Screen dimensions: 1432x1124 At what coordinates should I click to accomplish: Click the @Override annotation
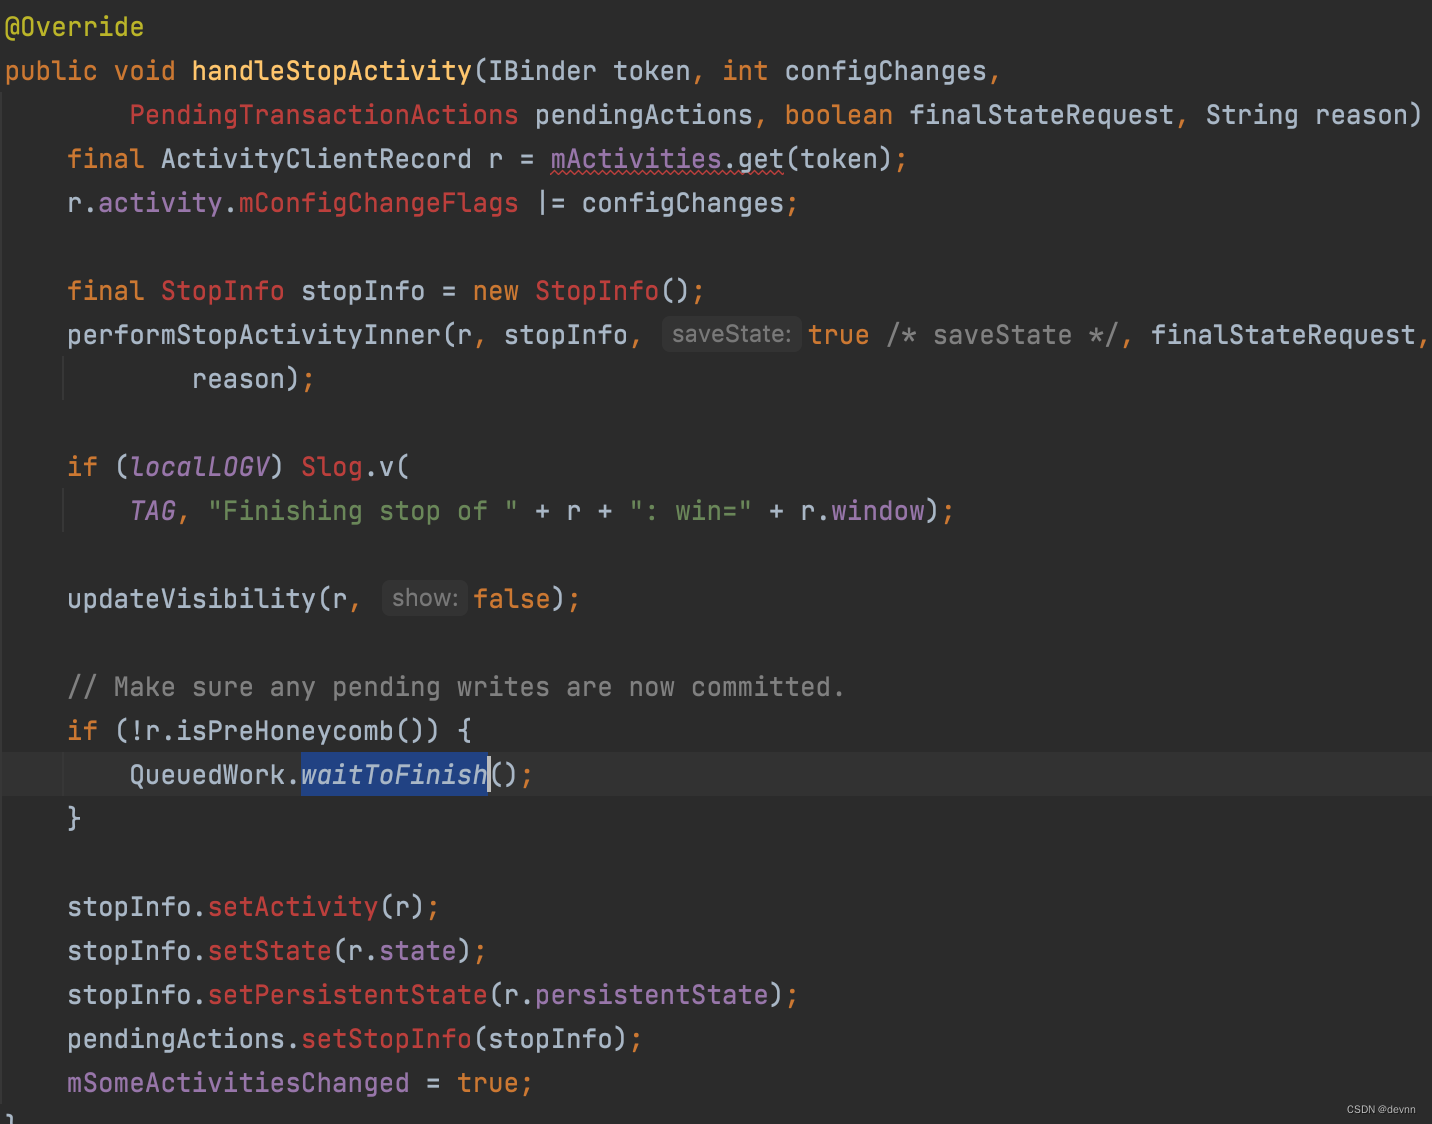(x=74, y=27)
